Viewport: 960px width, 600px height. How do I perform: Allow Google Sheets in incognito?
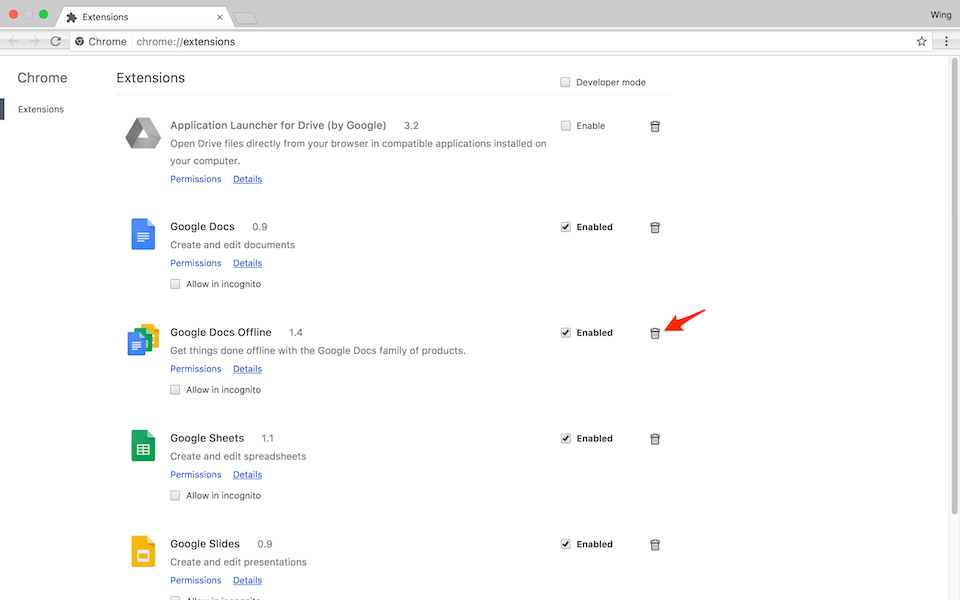tap(175, 495)
